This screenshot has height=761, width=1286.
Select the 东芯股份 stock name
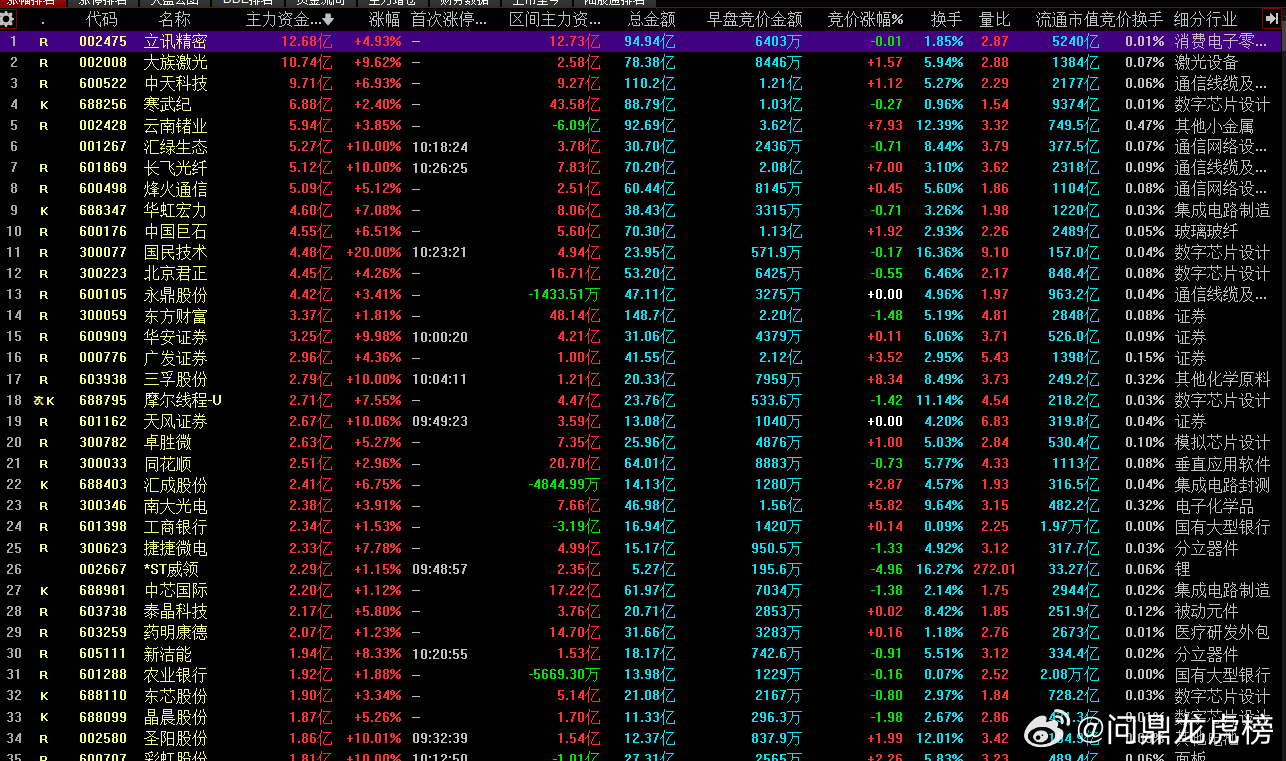coord(176,696)
